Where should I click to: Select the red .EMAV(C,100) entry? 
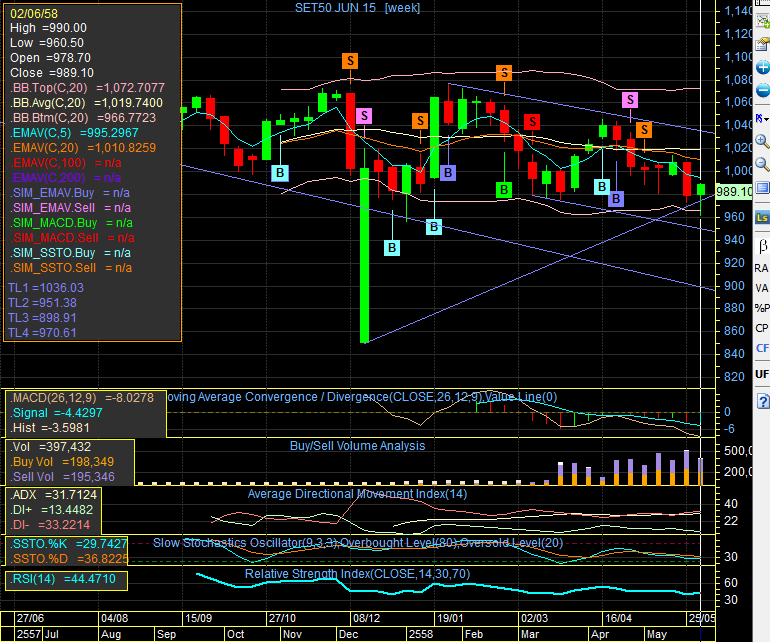coord(66,163)
